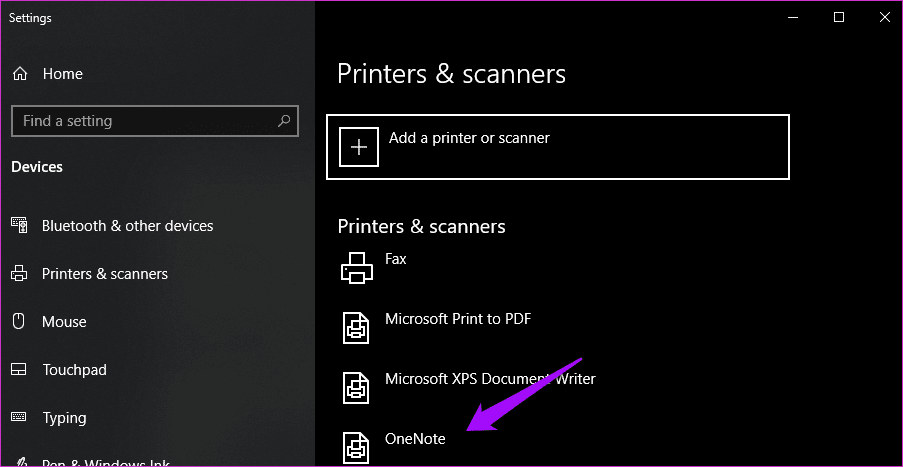
Task: Select the OneNote printer entry
Action: pos(415,439)
